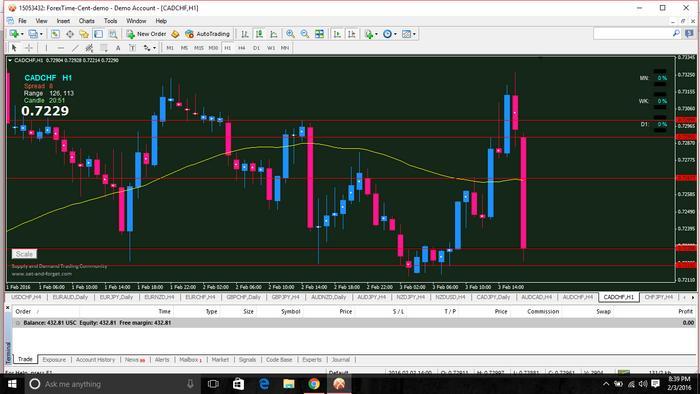Open the Tools menu
The image size is (700, 394).
pos(110,21)
